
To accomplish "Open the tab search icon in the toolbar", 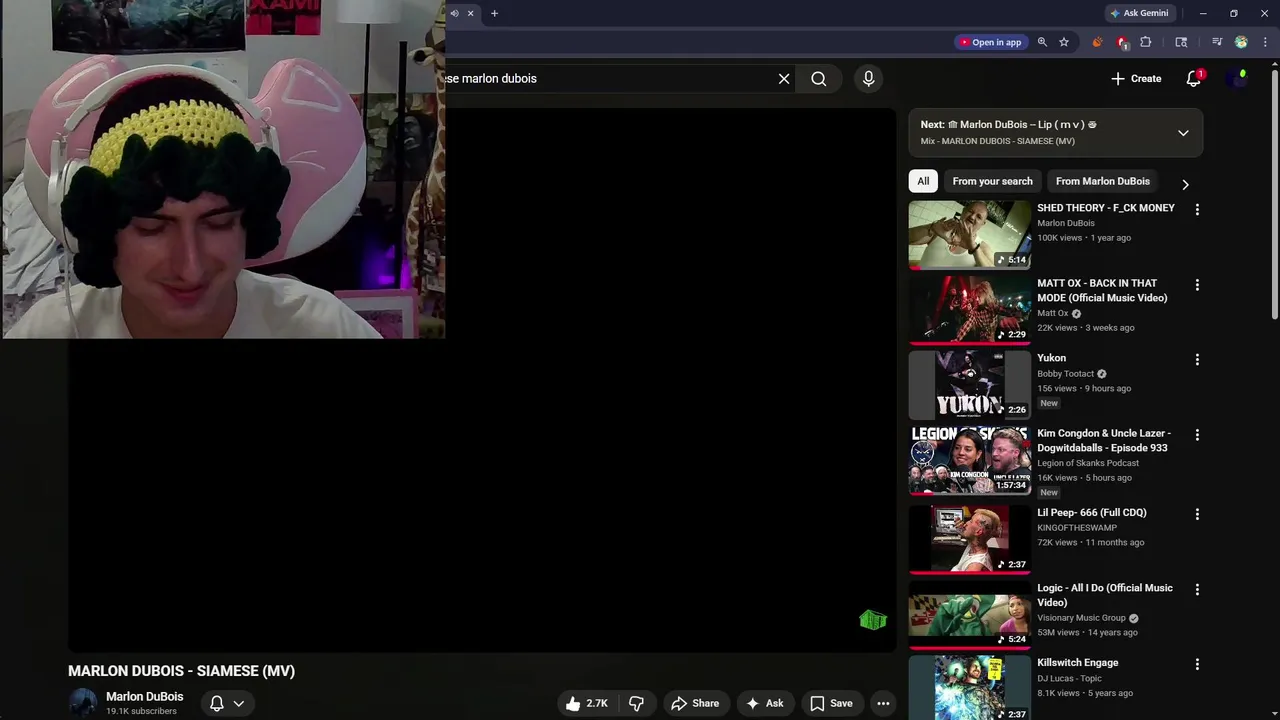I will (1181, 42).
